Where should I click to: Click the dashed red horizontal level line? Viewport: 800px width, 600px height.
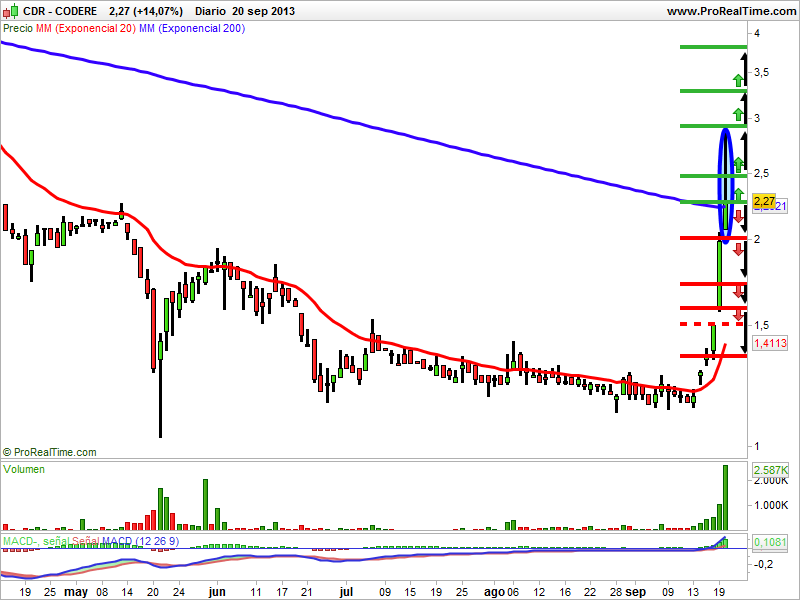(x=713, y=324)
